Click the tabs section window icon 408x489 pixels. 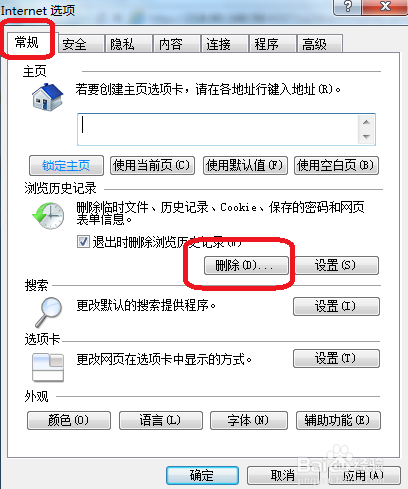(48, 367)
